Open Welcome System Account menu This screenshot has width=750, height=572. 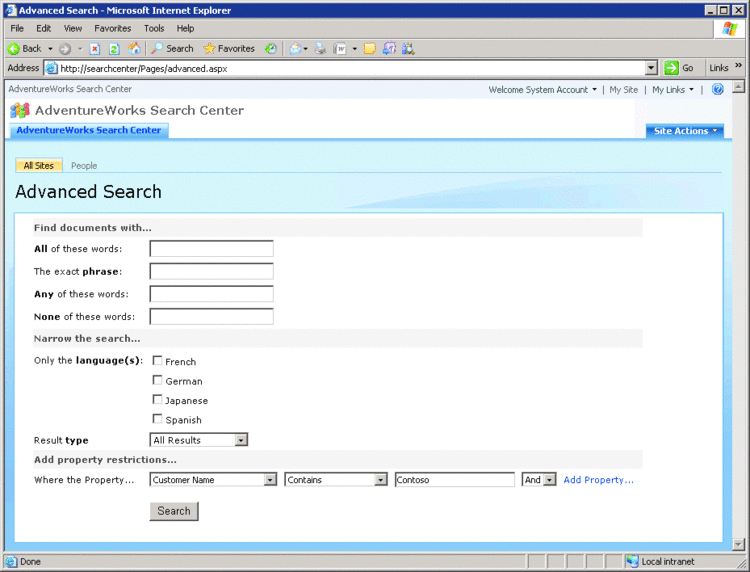click(542, 89)
